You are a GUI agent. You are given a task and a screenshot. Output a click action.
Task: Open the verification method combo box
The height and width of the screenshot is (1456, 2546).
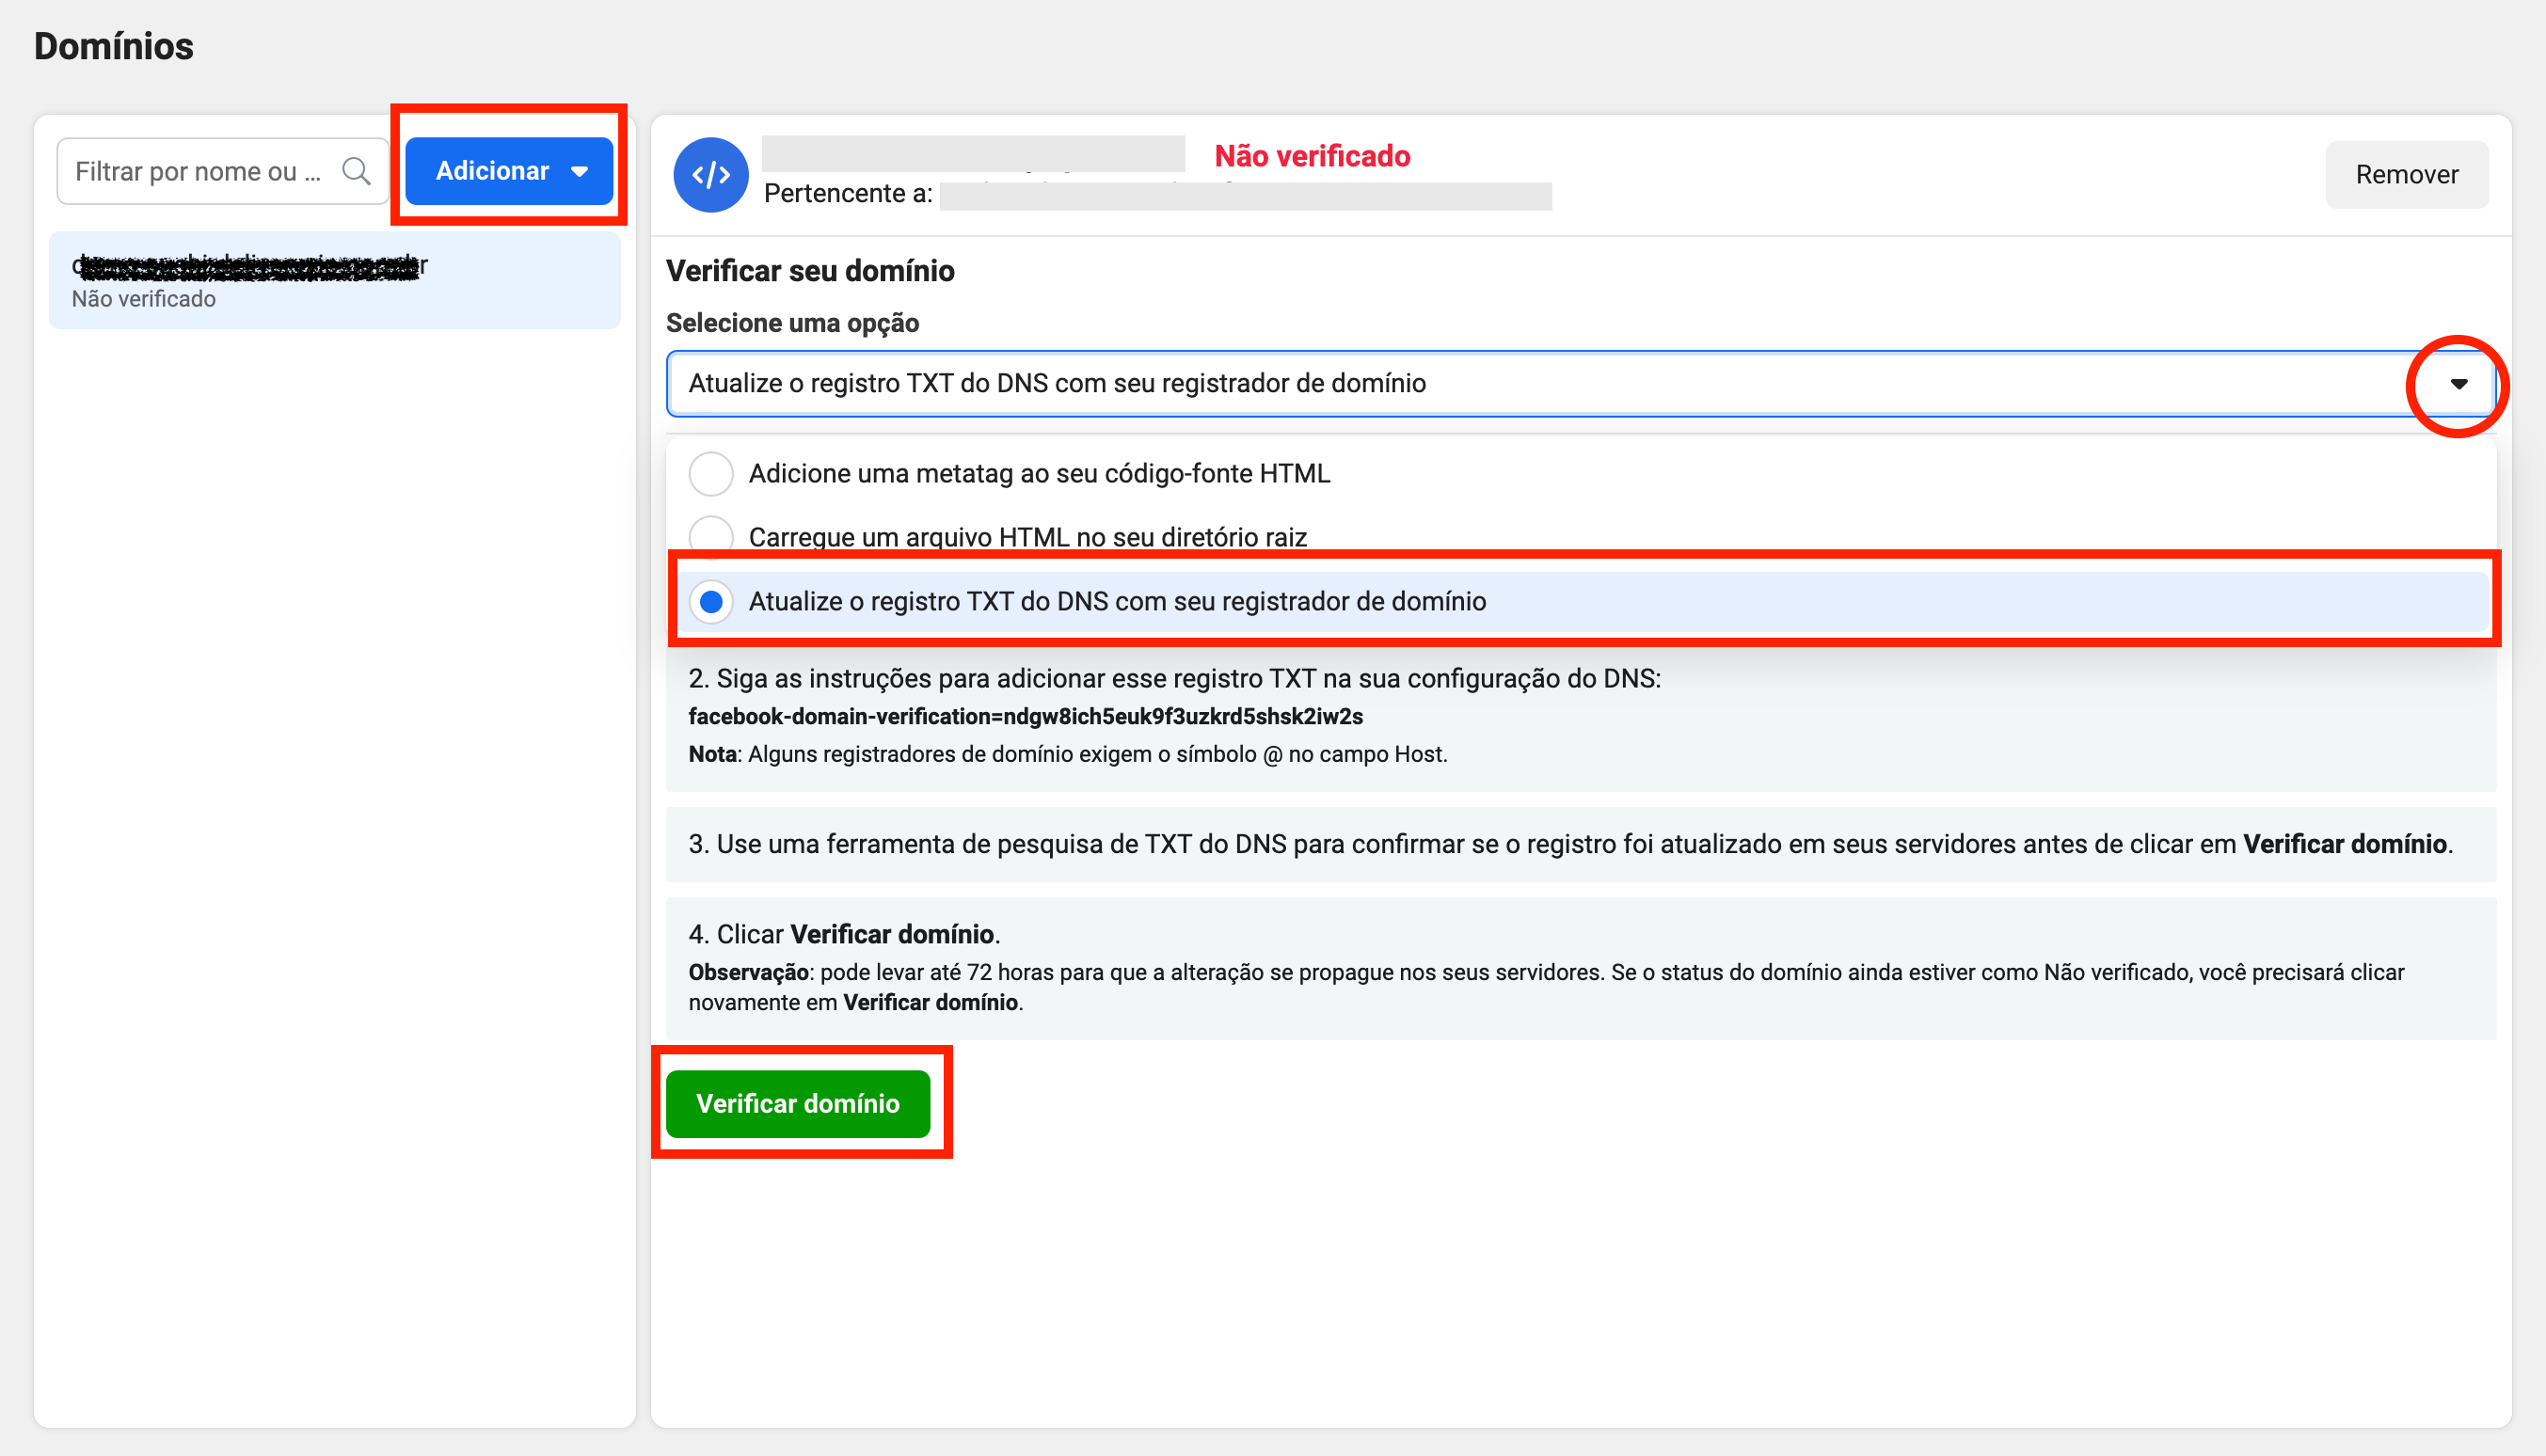1500,384
